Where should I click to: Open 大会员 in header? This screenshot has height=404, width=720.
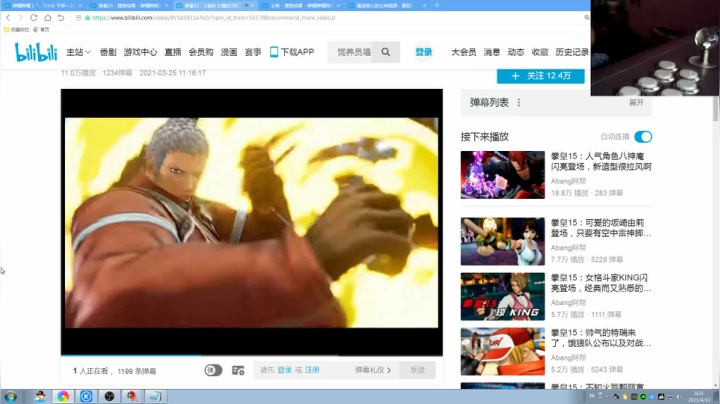(463, 52)
